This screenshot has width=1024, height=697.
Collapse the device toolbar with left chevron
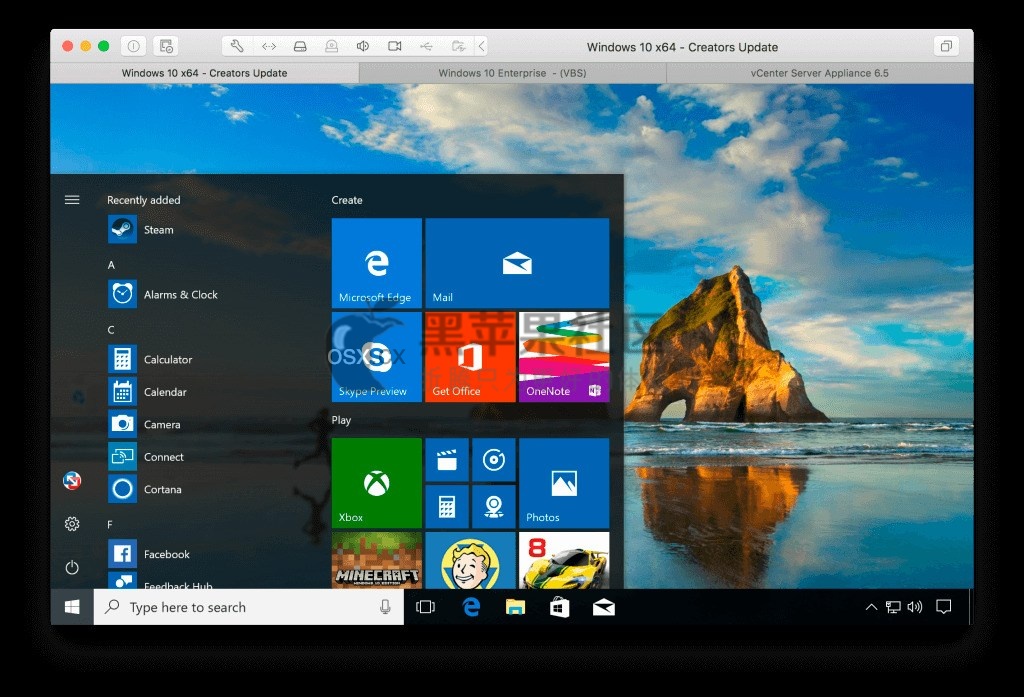[x=481, y=46]
